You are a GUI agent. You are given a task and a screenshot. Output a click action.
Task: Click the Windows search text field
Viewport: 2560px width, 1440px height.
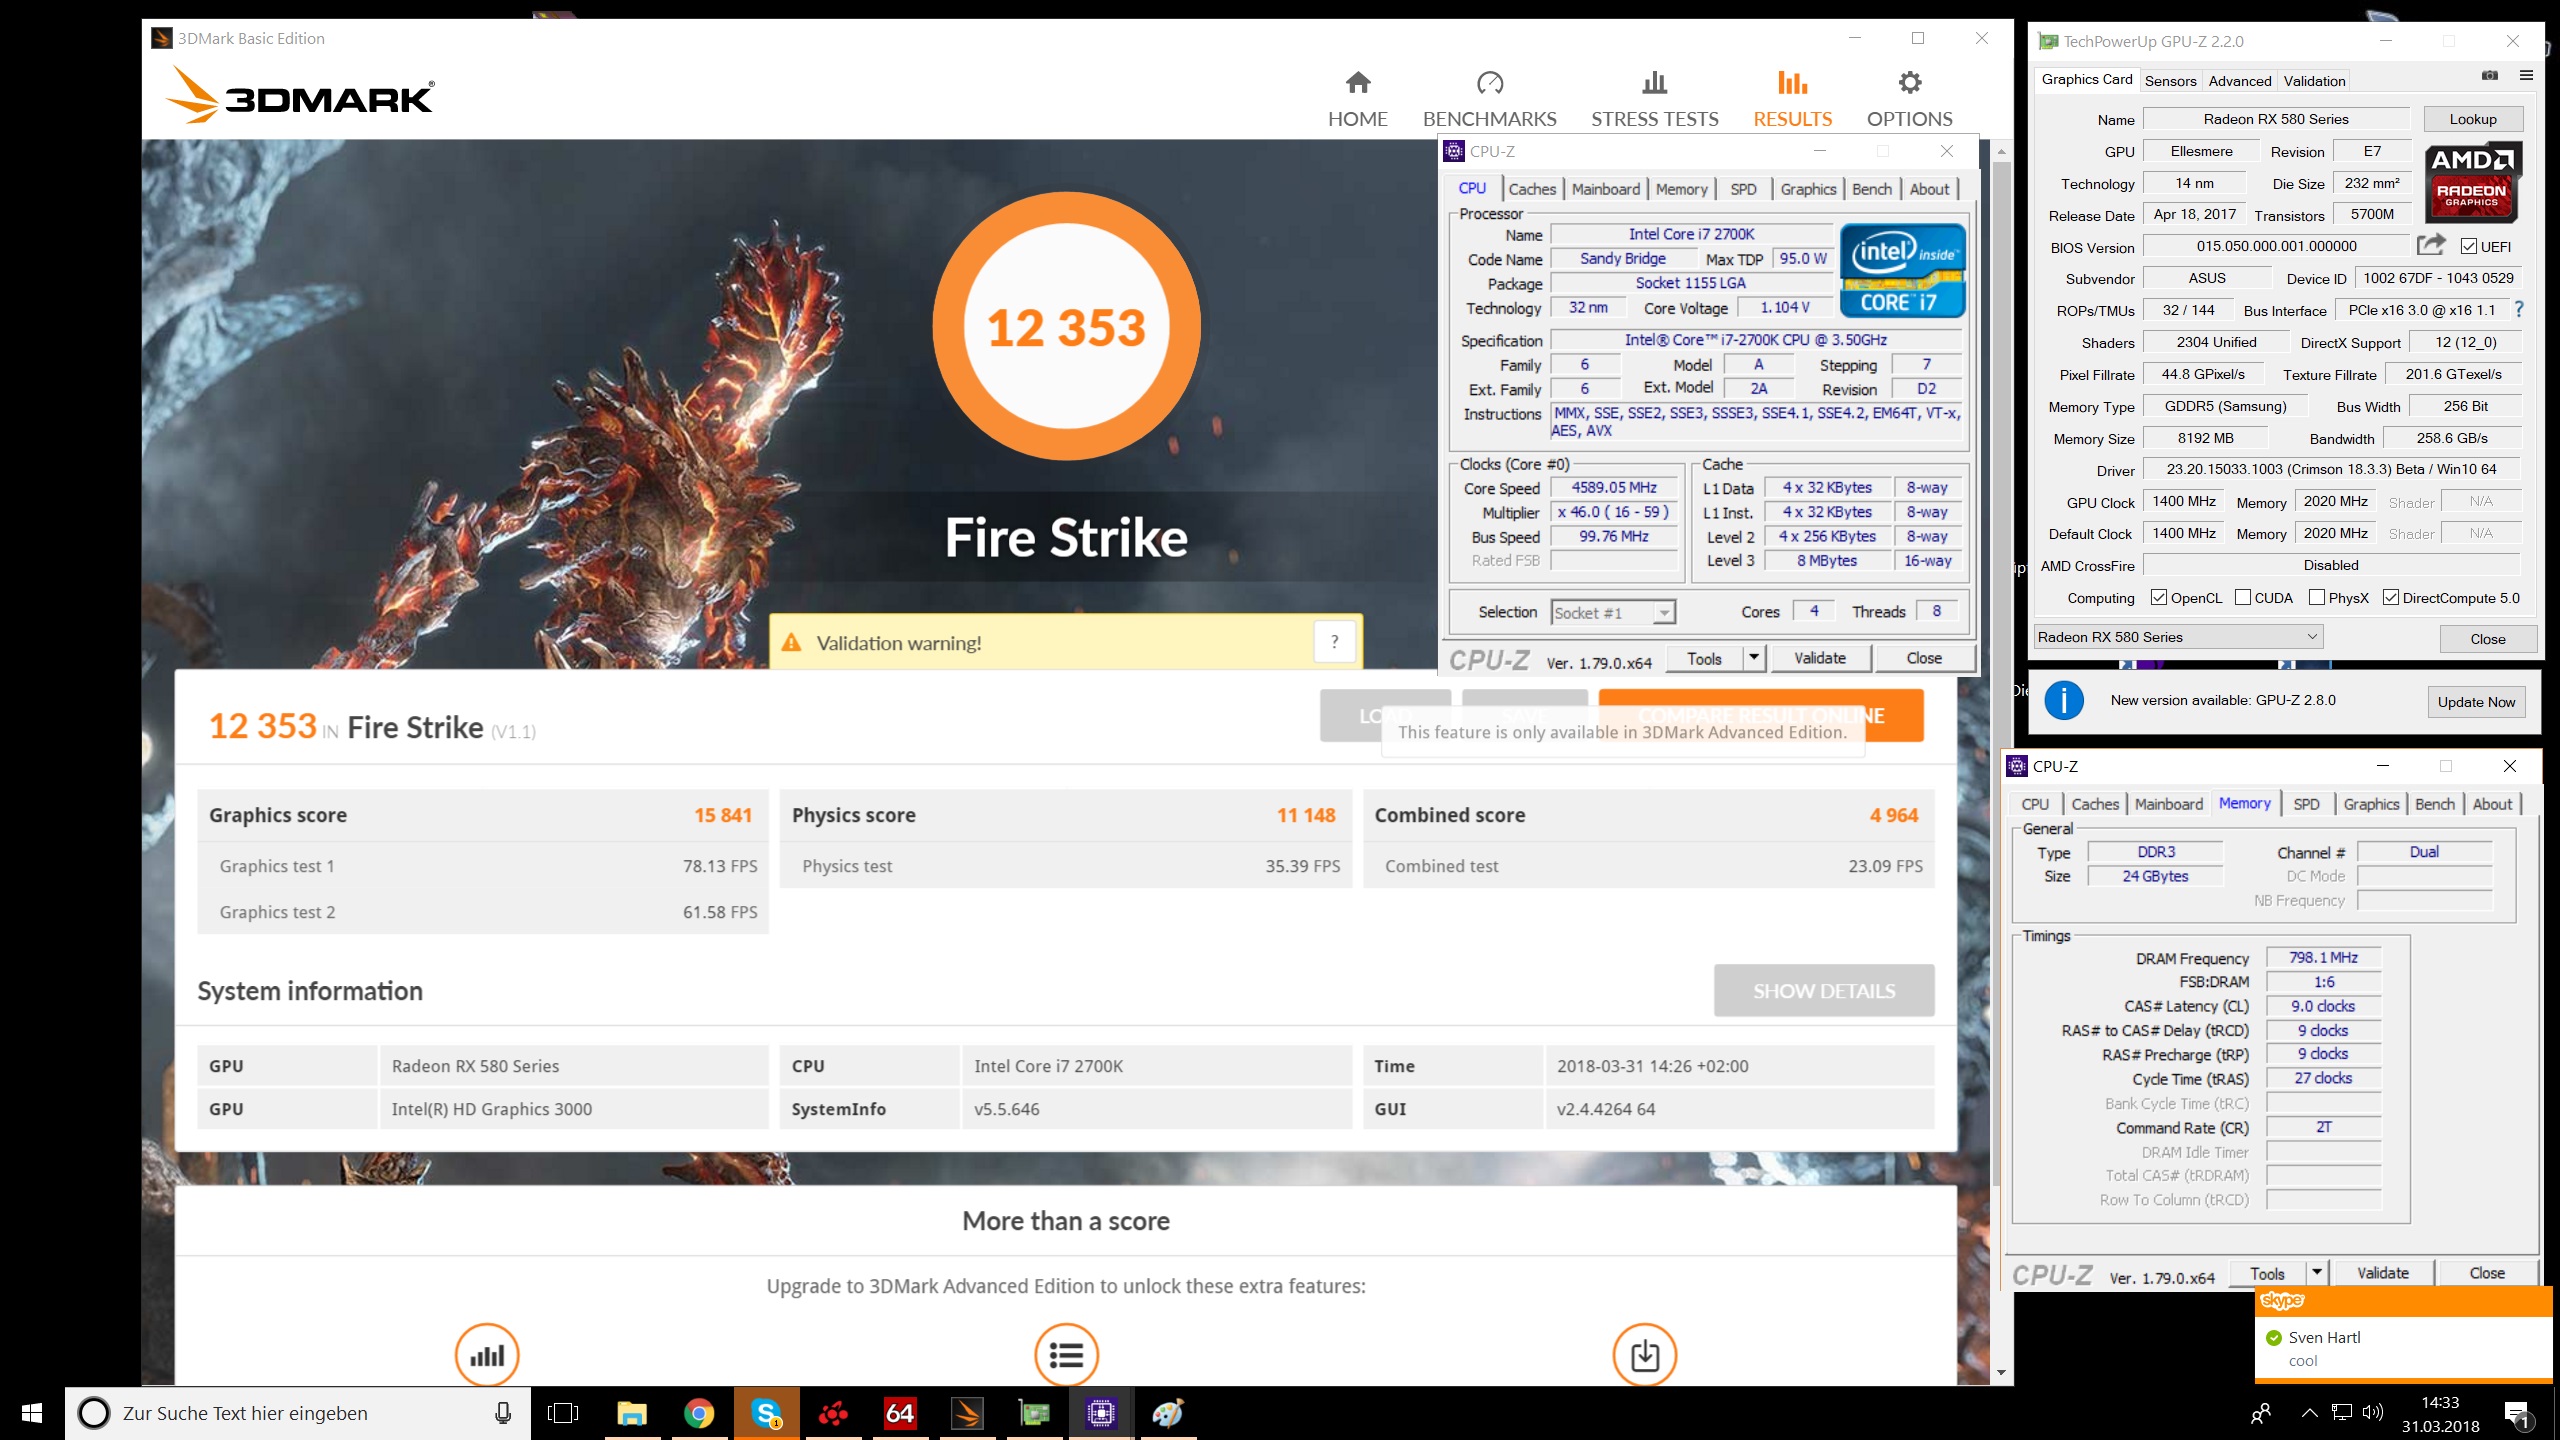click(298, 1413)
